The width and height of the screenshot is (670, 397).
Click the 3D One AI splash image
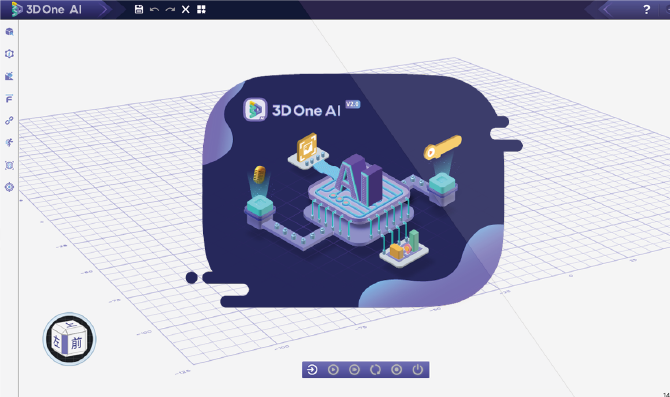(x=355, y=191)
